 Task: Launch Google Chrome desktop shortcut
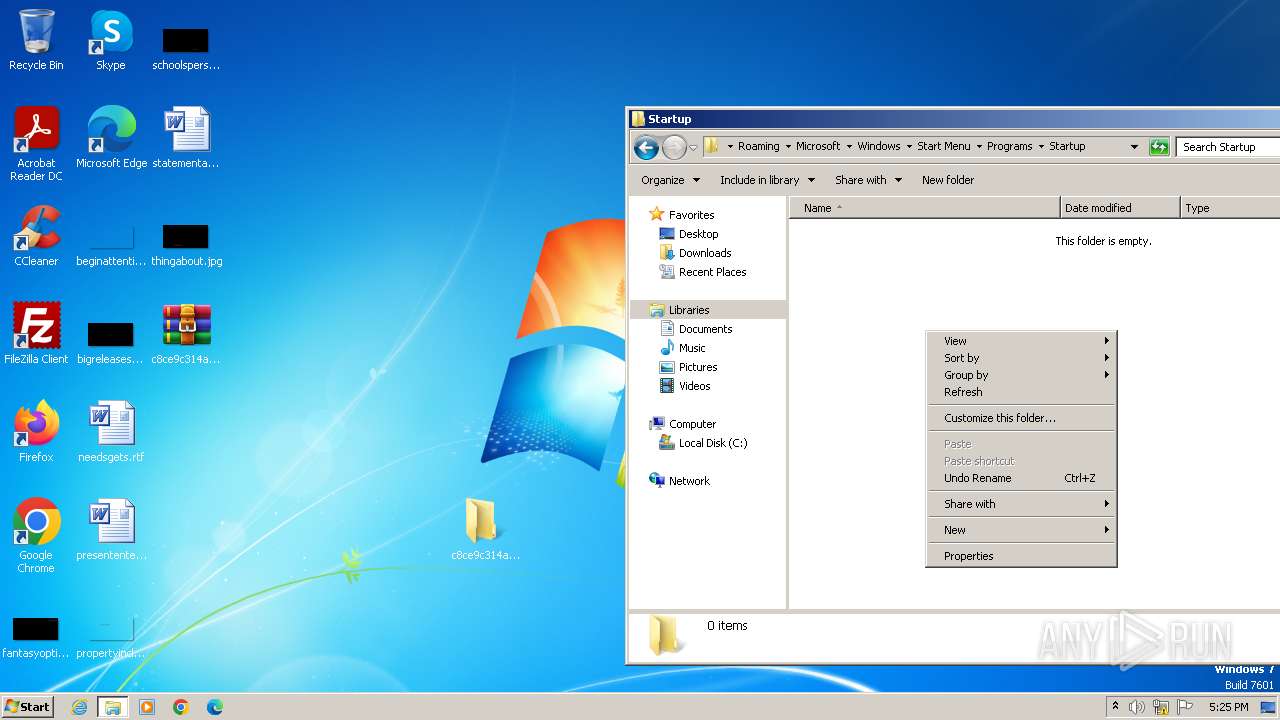[x=36, y=536]
